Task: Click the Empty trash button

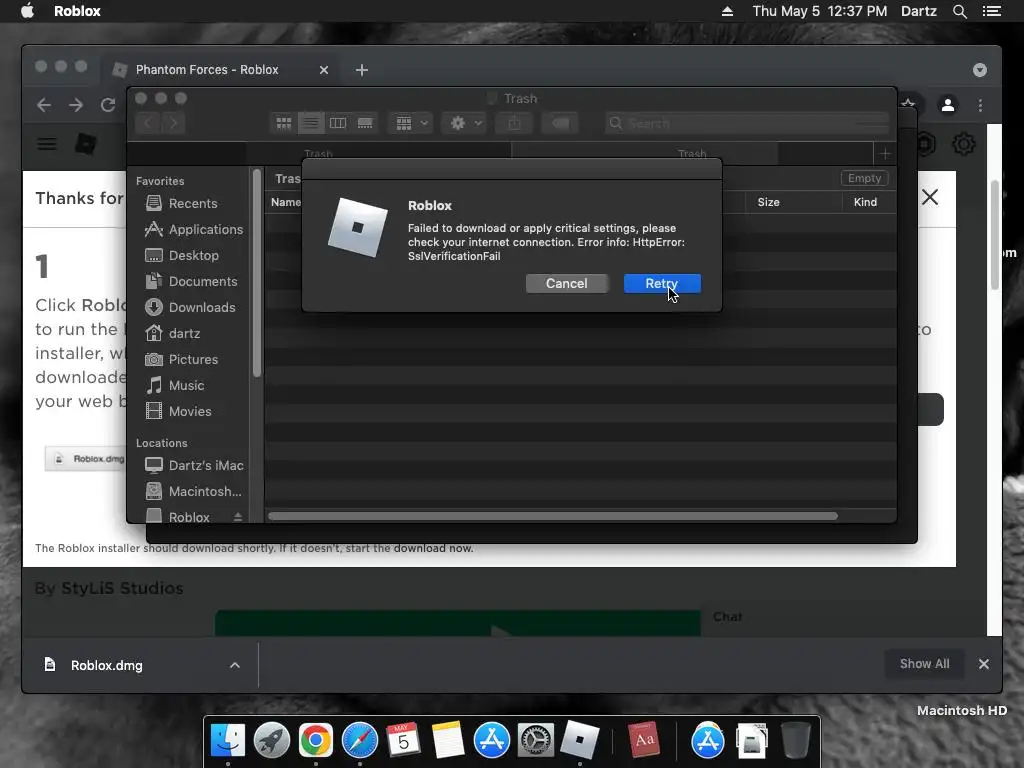Action: click(x=865, y=178)
